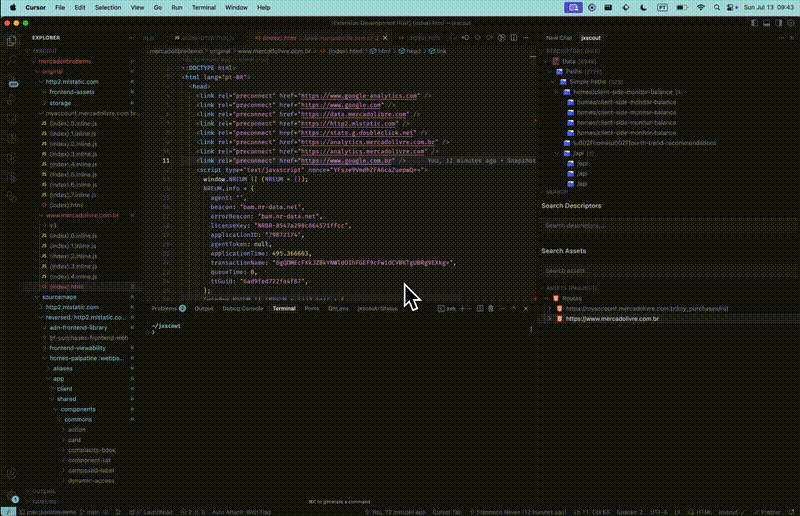This screenshot has height=516, width=800.
Task: Close the active (index).html editor tab
Action: tap(385, 38)
